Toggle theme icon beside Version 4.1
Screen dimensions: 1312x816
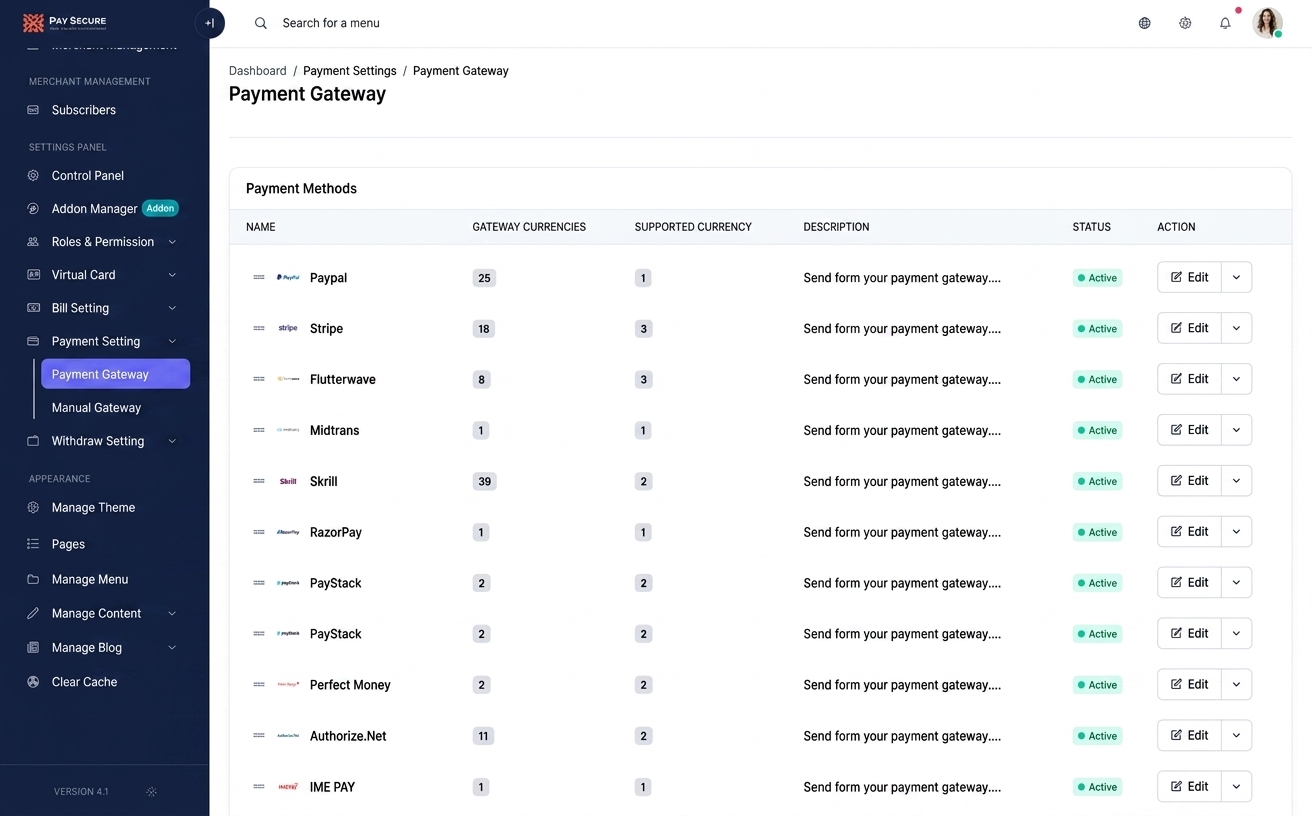pyautogui.click(x=152, y=791)
